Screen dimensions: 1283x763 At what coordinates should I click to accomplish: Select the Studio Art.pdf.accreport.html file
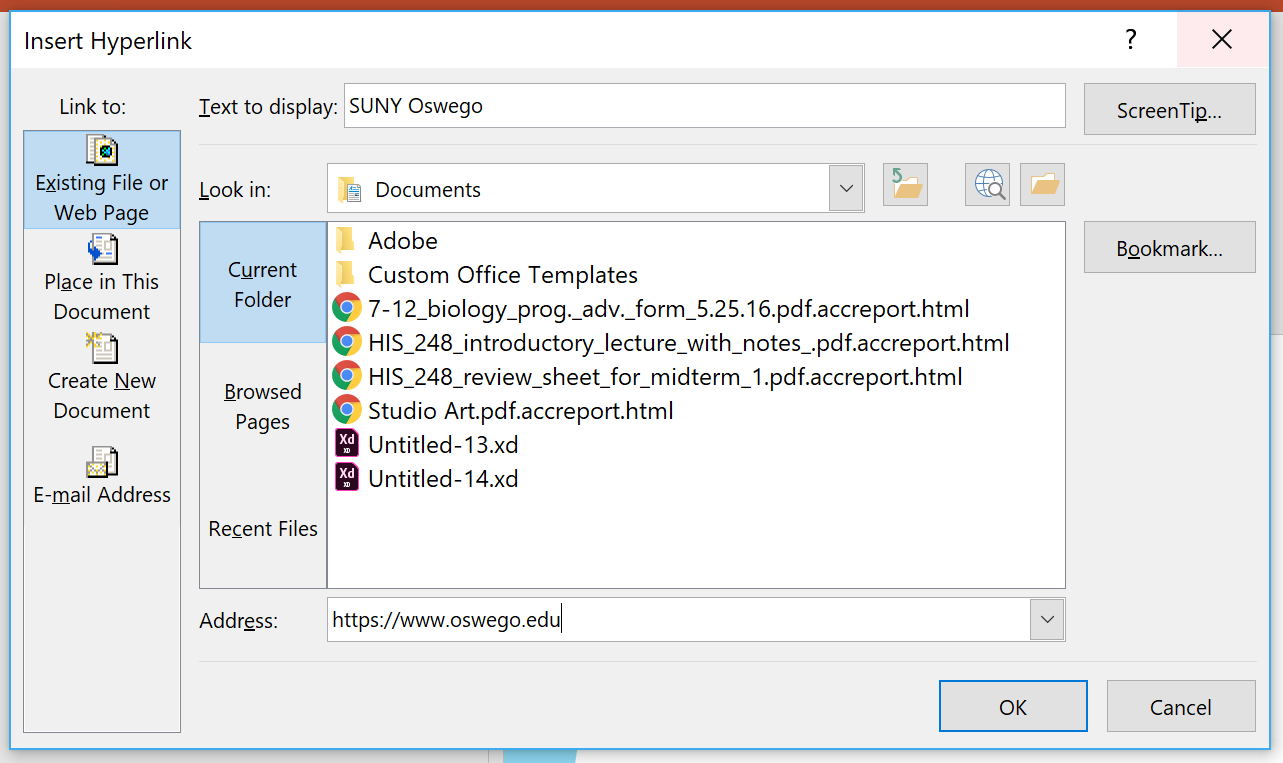coord(503,410)
